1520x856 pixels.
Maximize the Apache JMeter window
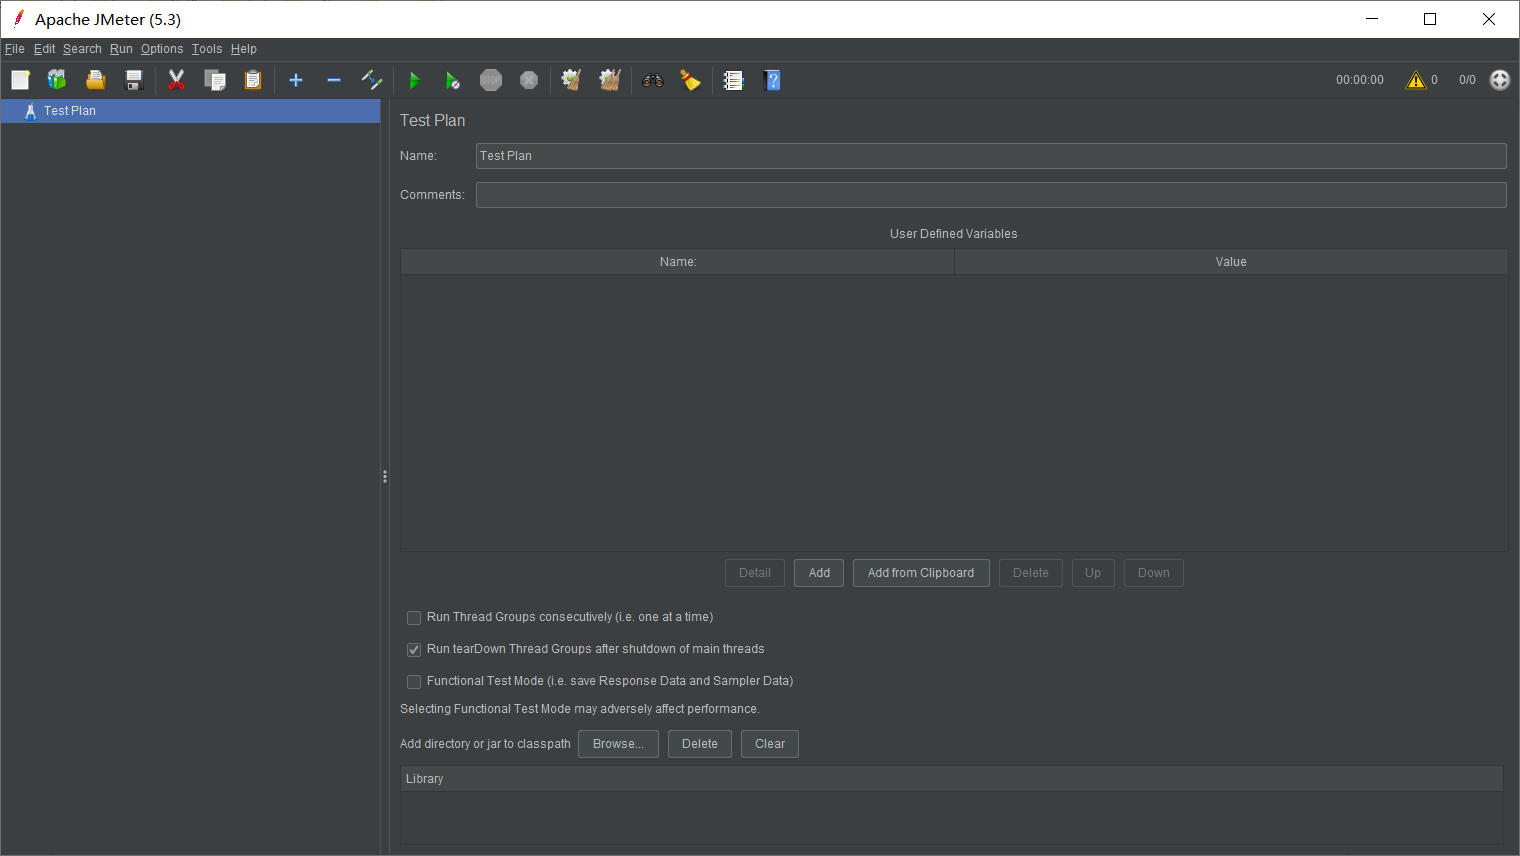coord(1430,19)
